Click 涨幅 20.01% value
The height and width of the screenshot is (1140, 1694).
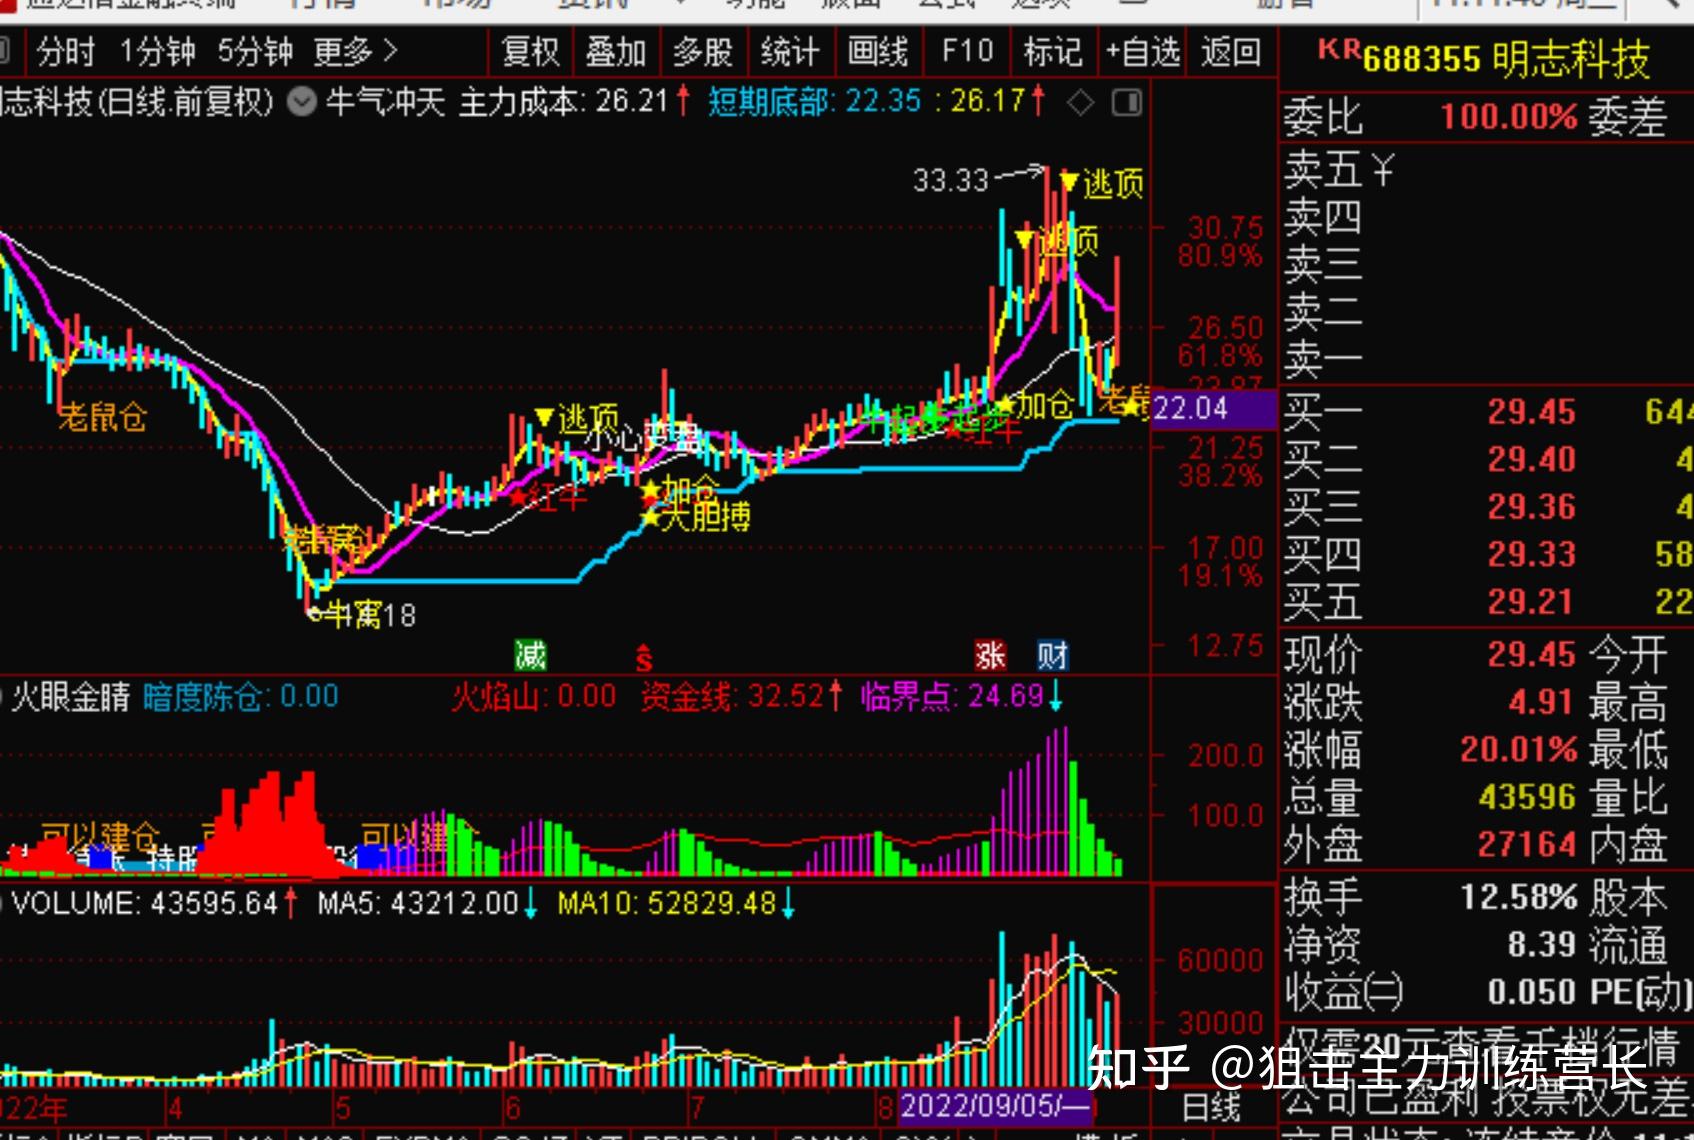point(1518,749)
